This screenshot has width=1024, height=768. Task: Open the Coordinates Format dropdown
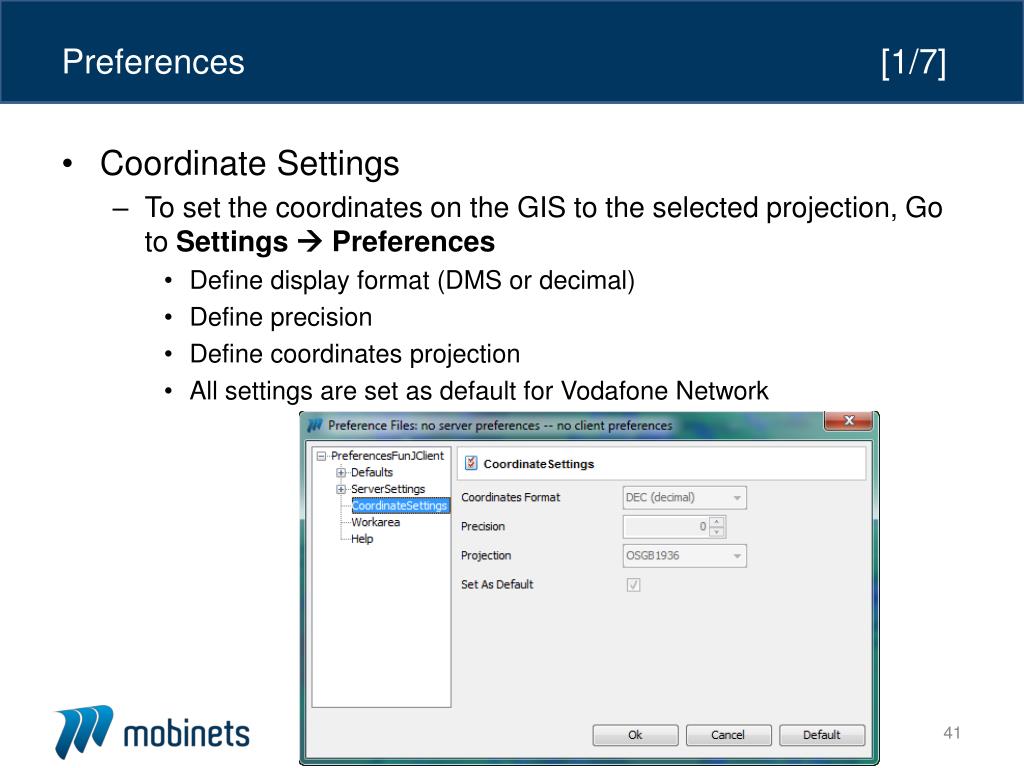(684, 498)
